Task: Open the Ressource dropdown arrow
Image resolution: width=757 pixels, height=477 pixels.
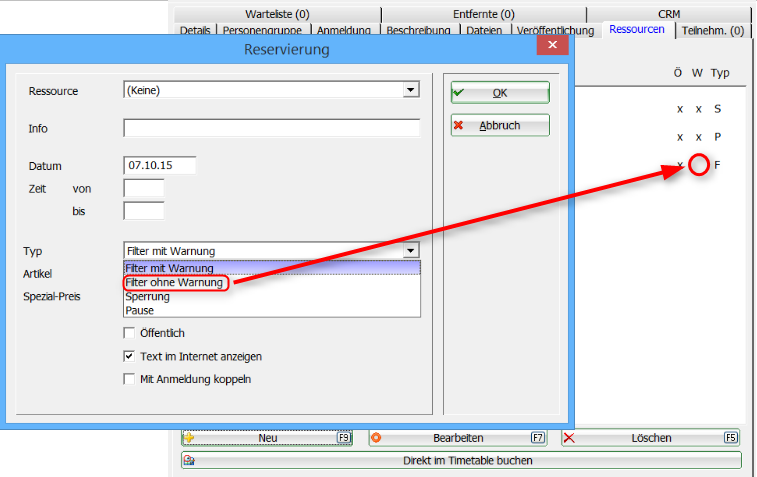Action: point(410,90)
